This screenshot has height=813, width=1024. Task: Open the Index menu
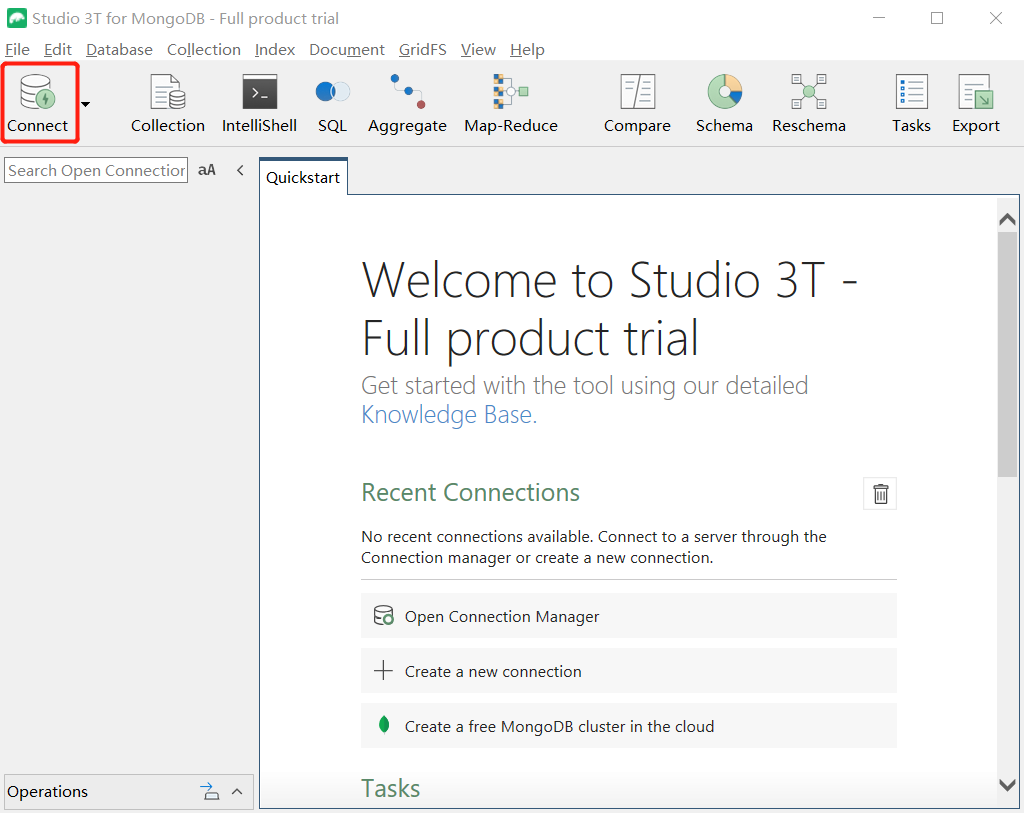(275, 50)
